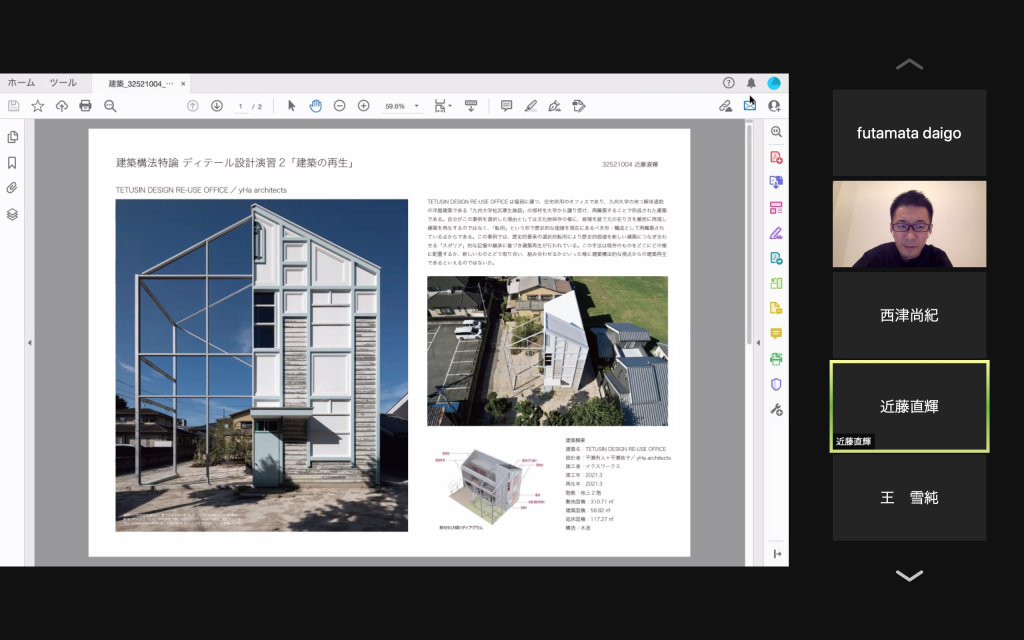Open attachments paperclip panel in left sidebar
This screenshot has width=1024, height=640.
click(x=12, y=188)
